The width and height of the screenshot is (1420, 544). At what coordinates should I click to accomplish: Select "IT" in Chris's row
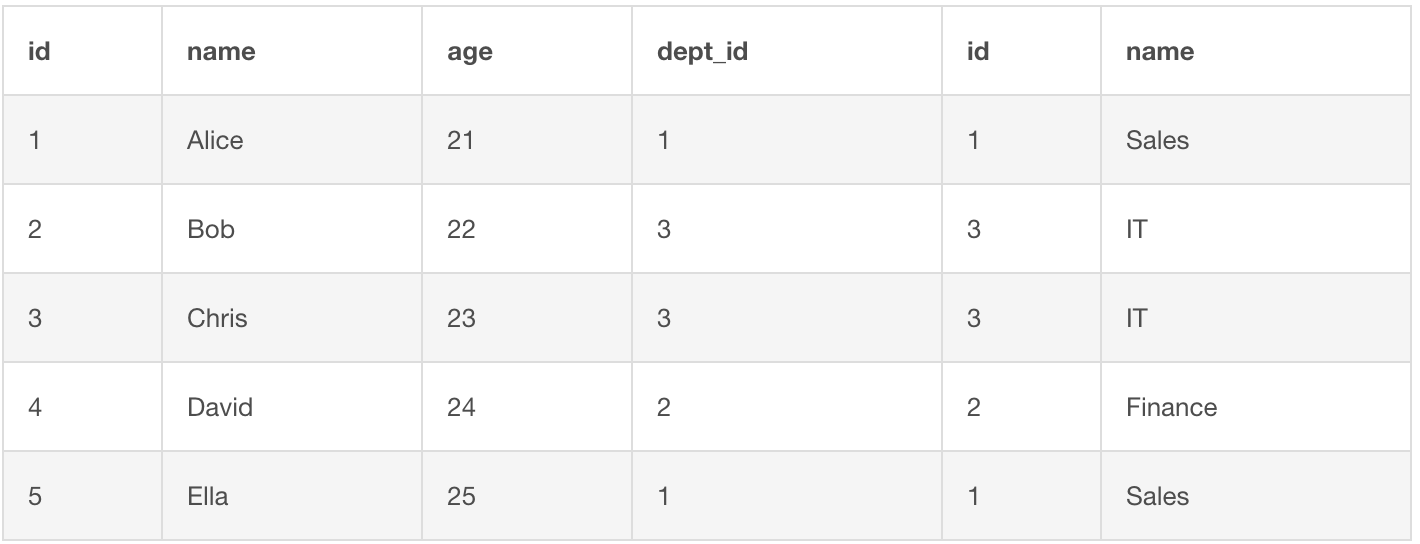tap(1137, 318)
